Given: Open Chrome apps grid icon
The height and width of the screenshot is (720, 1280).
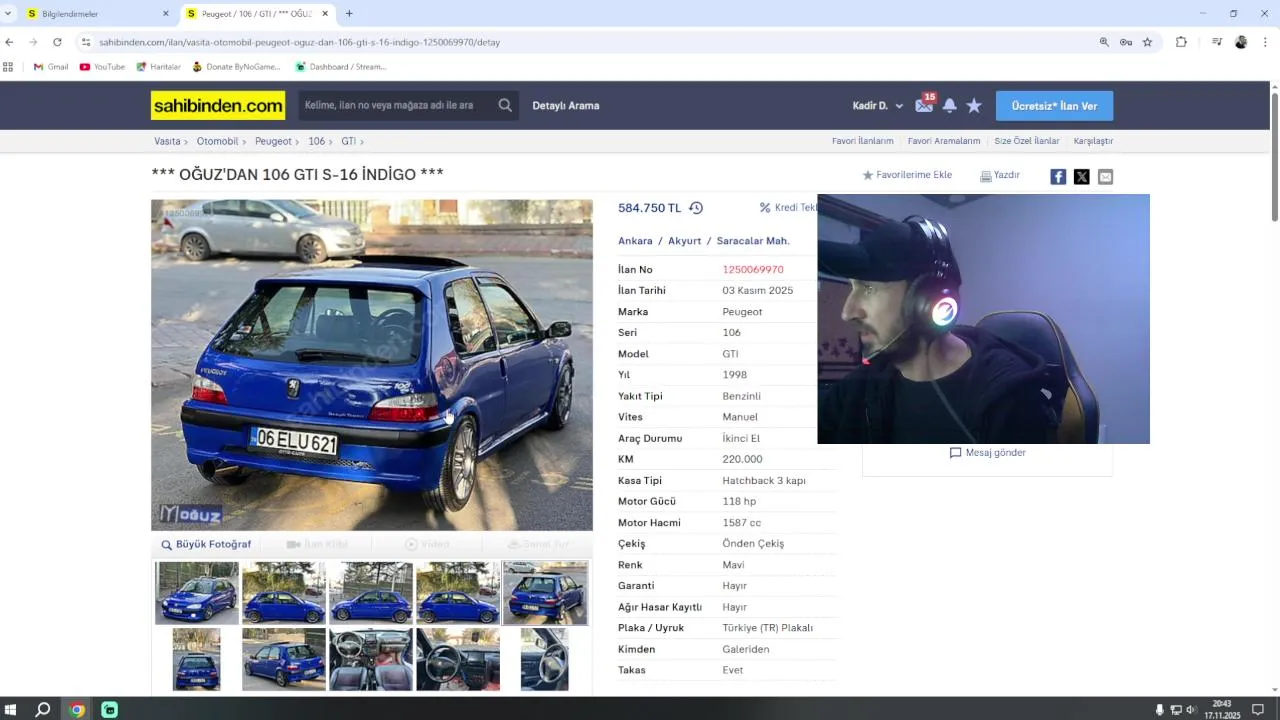Looking at the screenshot, I should click(8, 67).
